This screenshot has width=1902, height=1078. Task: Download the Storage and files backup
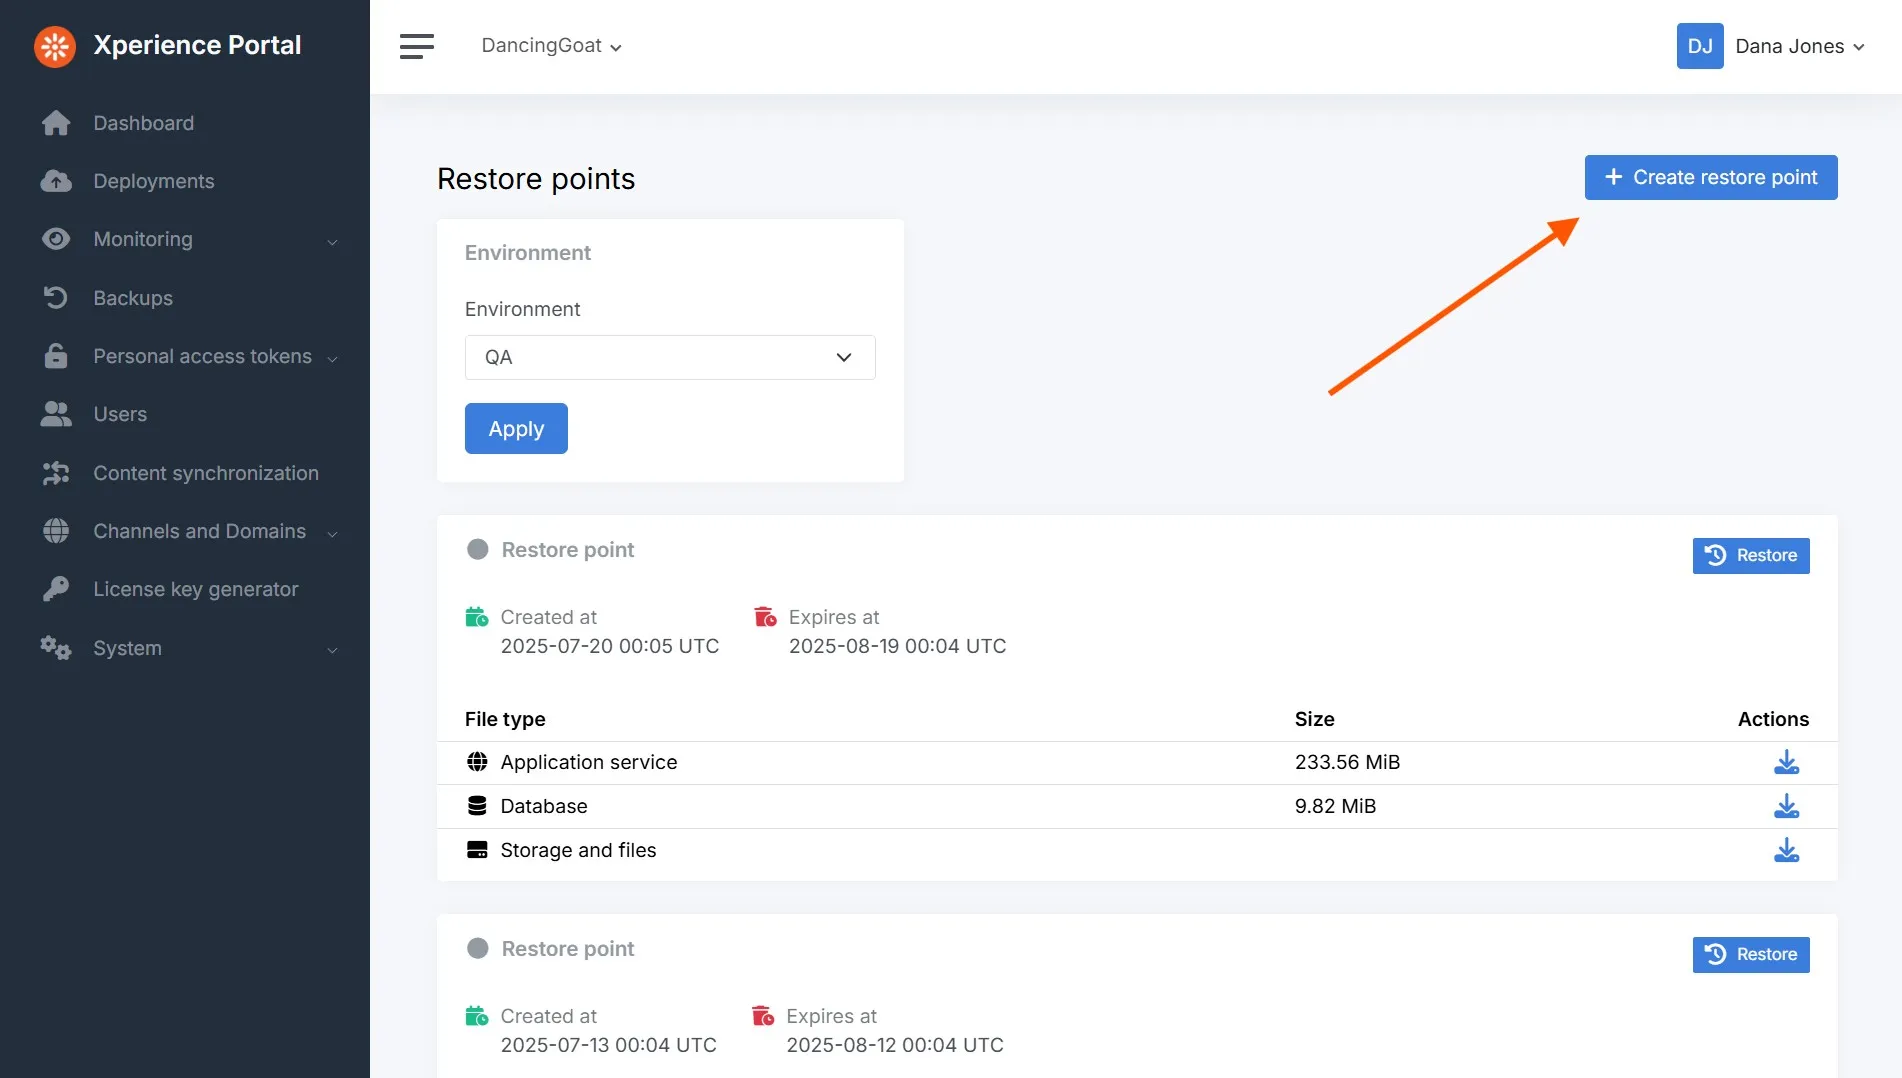click(x=1786, y=850)
